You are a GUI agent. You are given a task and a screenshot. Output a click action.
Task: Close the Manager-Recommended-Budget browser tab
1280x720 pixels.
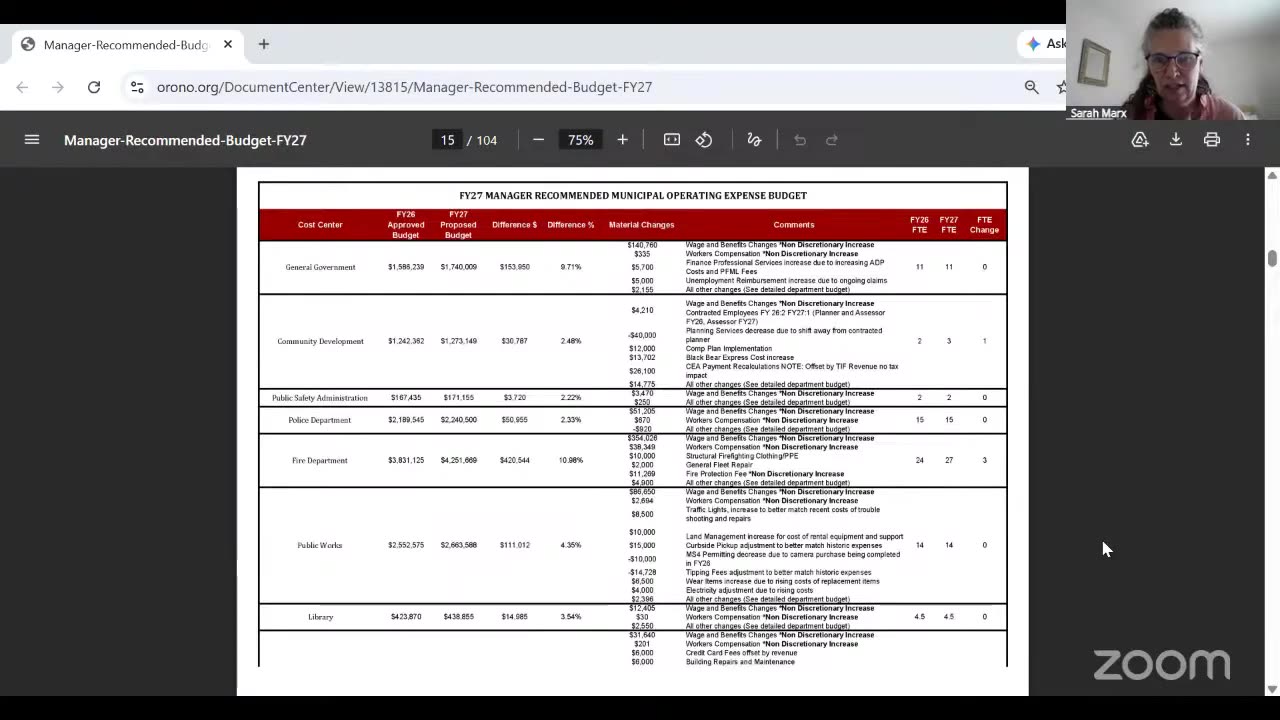(228, 44)
